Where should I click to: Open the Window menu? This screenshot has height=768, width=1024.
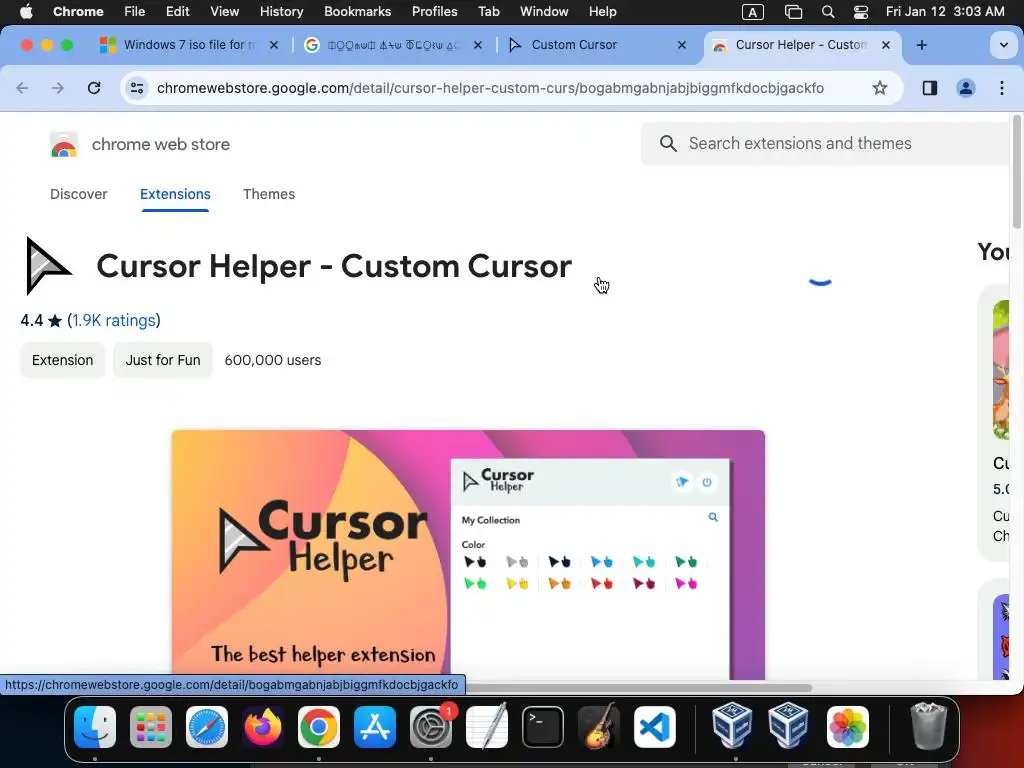click(544, 11)
